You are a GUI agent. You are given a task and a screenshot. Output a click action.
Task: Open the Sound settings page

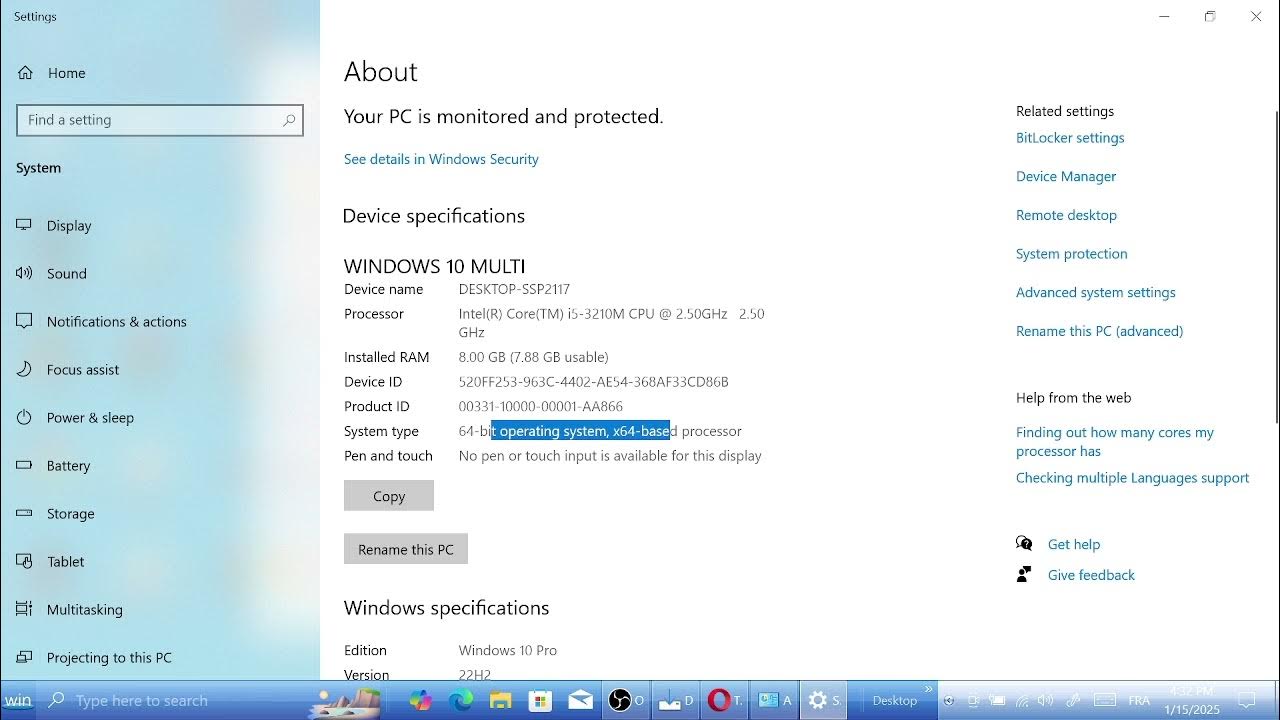pyautogui.click(x=52, y=274)
